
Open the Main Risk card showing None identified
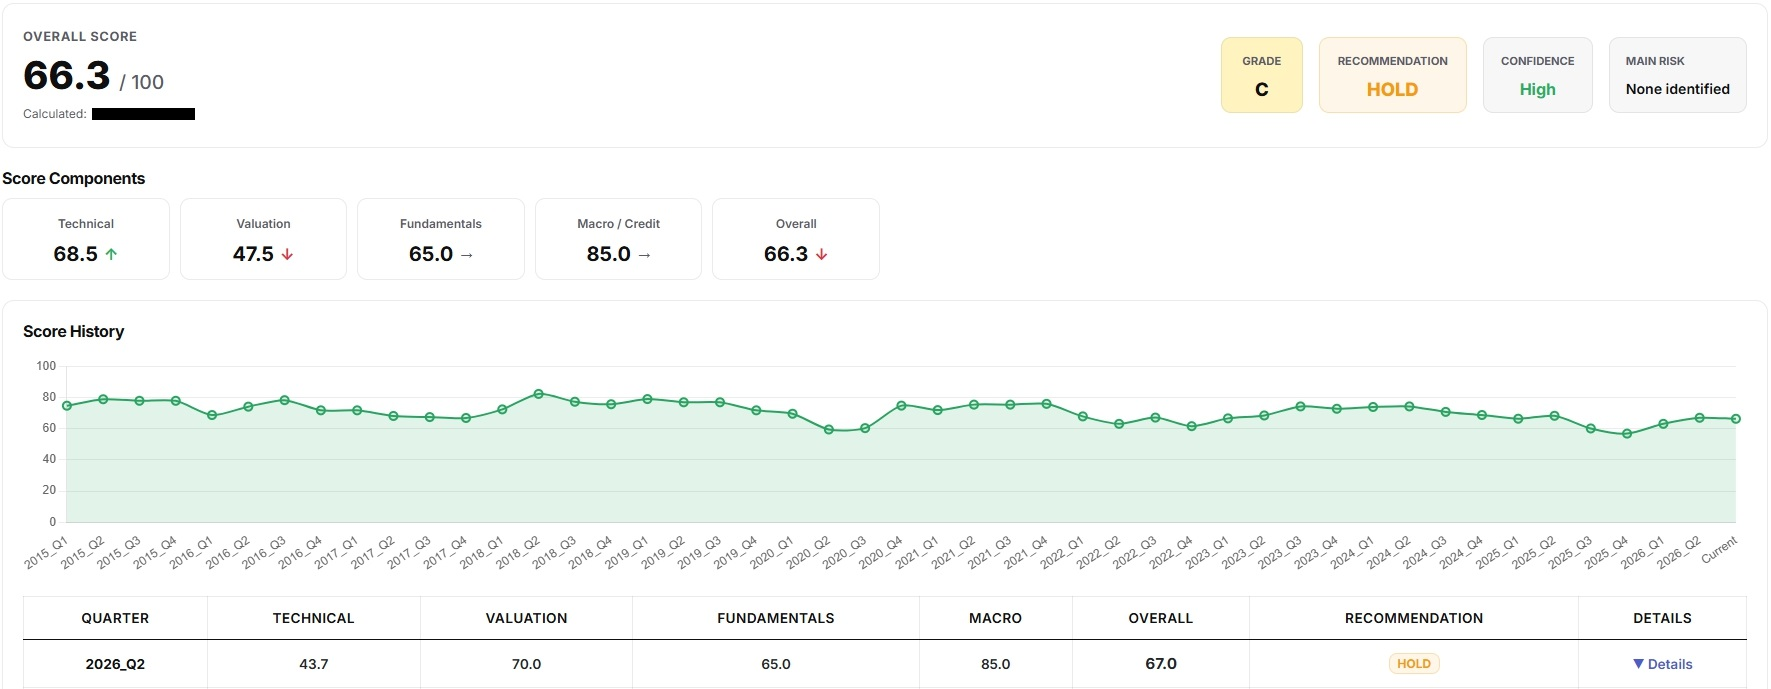[1678, 75]
